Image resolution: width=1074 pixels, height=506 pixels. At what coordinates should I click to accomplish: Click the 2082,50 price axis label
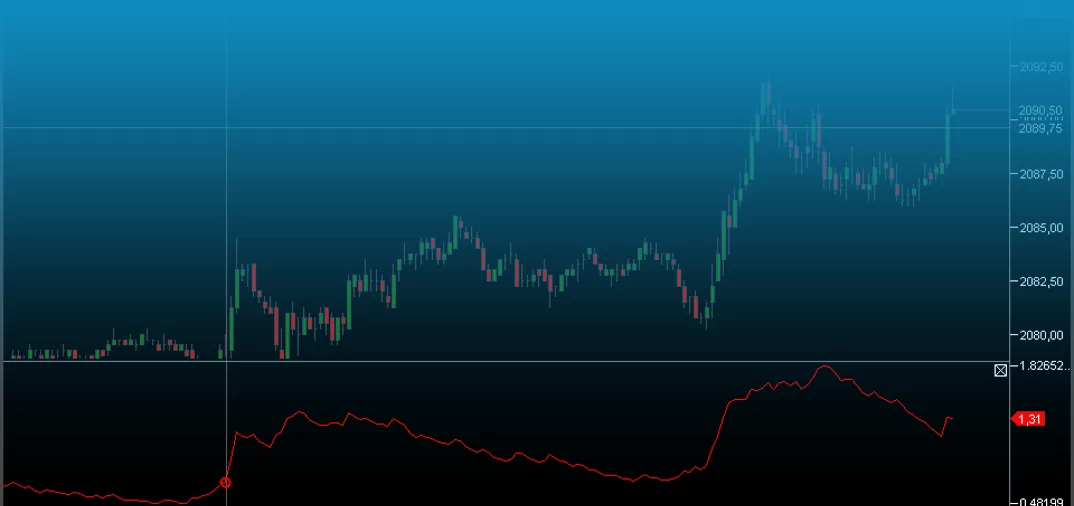tap(1041, 281)
